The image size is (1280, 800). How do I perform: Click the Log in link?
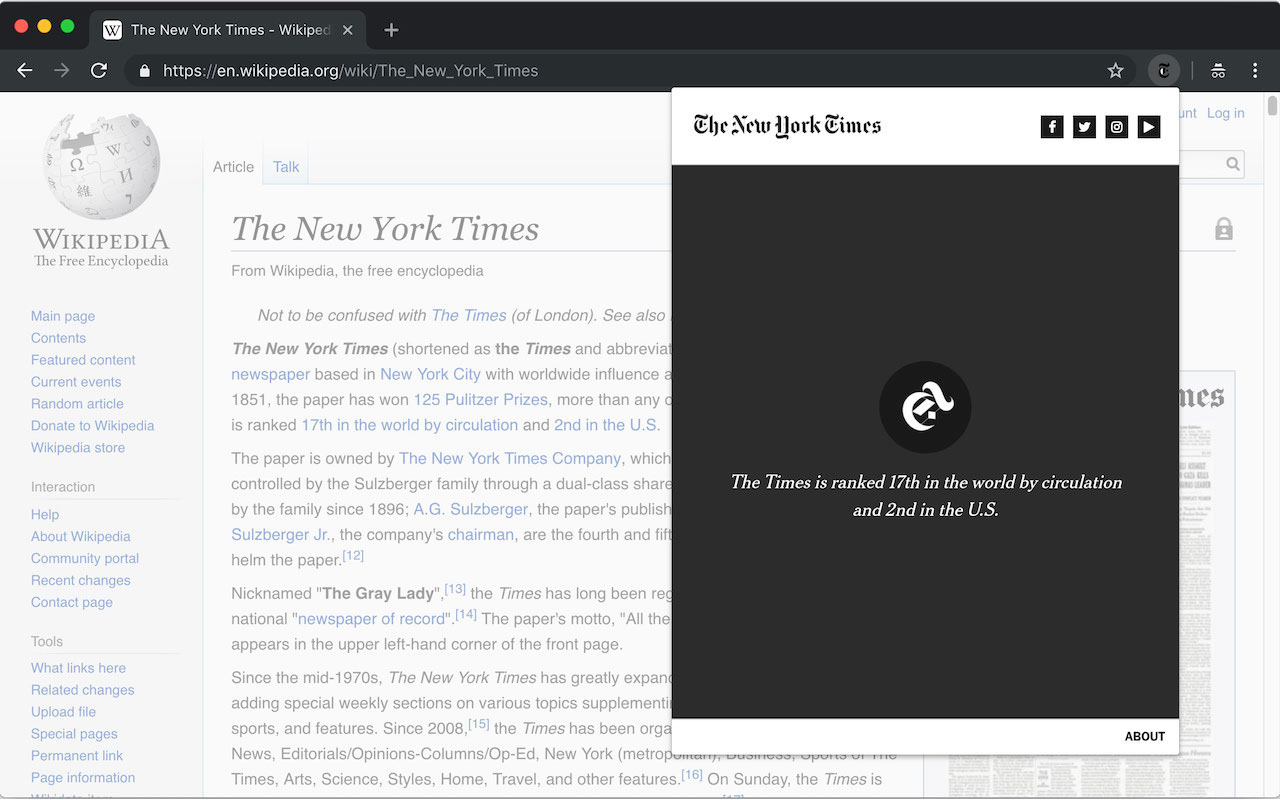point(1225,113)
